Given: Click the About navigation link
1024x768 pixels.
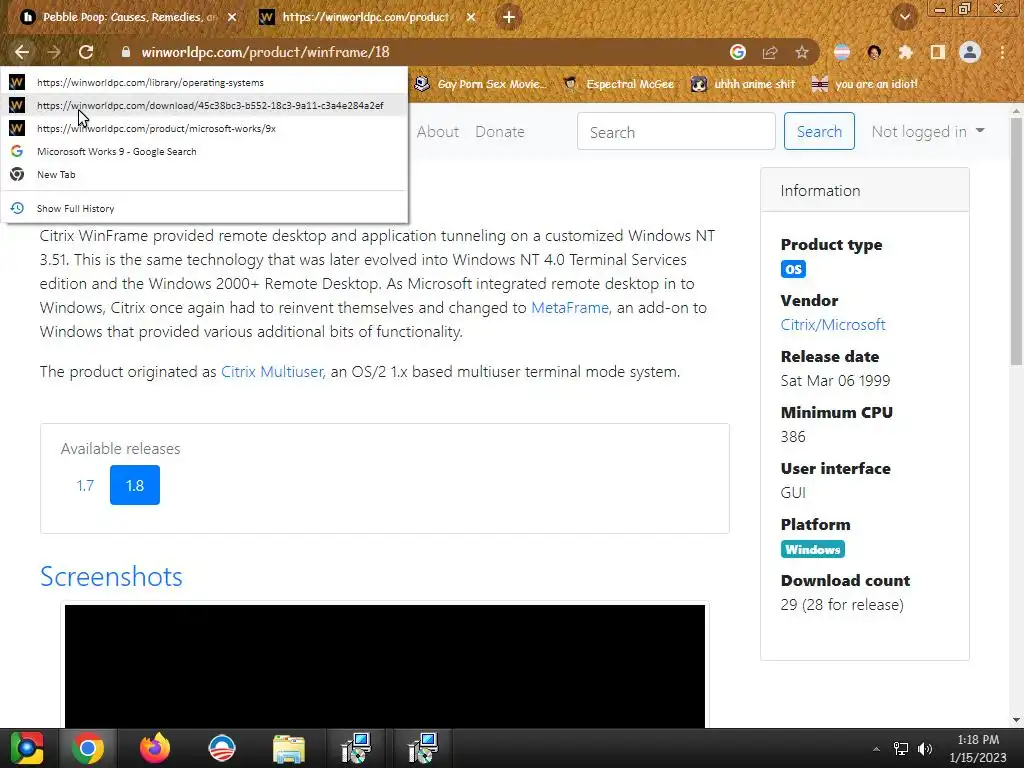Looking at the screenshot, I should pos(438,132).
